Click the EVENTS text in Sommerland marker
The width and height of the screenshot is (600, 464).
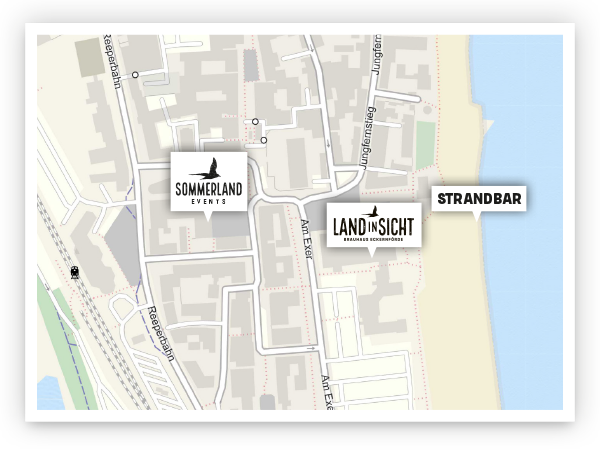point(209,201)
